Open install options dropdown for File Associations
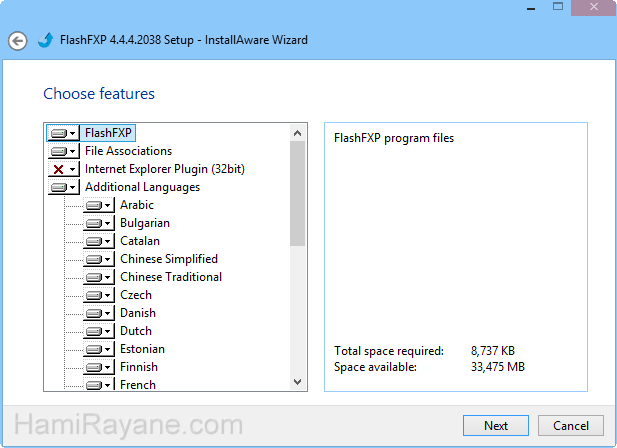 coord(63,151)
